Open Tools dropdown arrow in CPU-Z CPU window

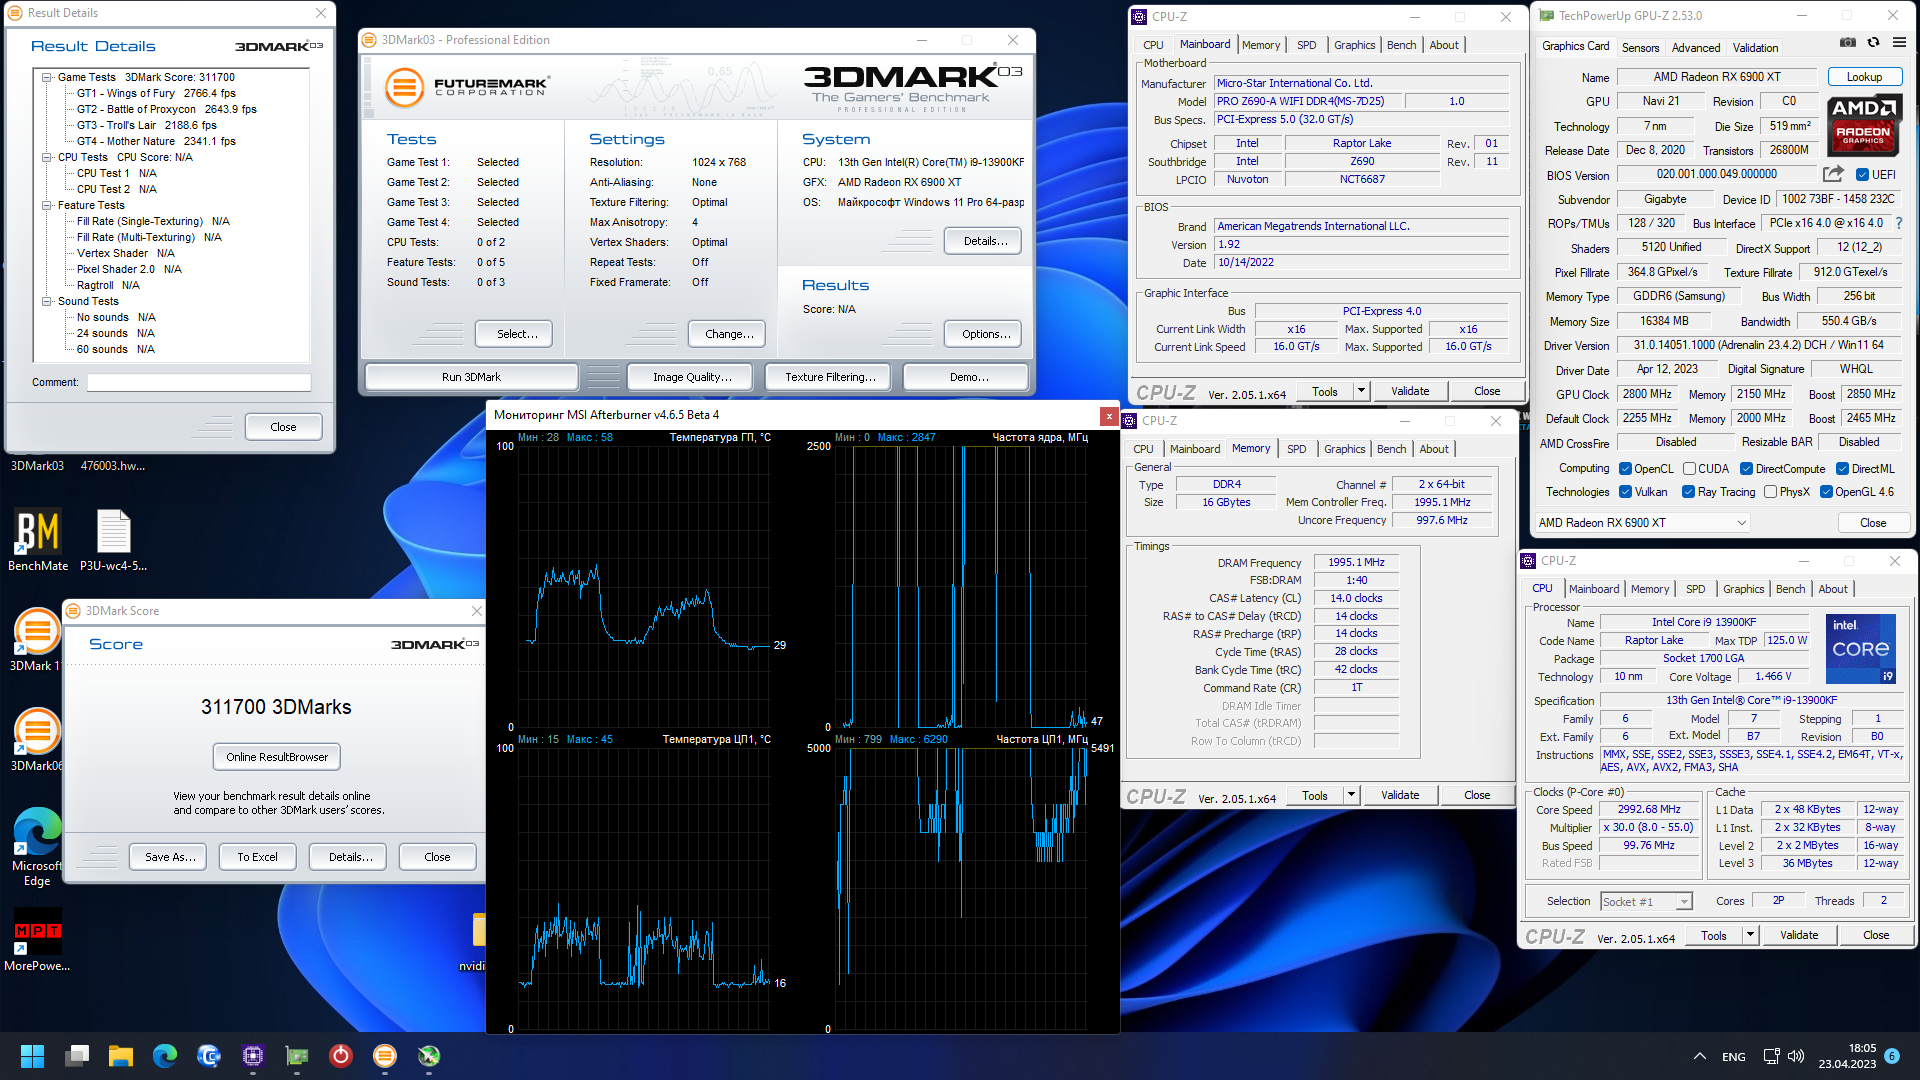[1750, 935]
